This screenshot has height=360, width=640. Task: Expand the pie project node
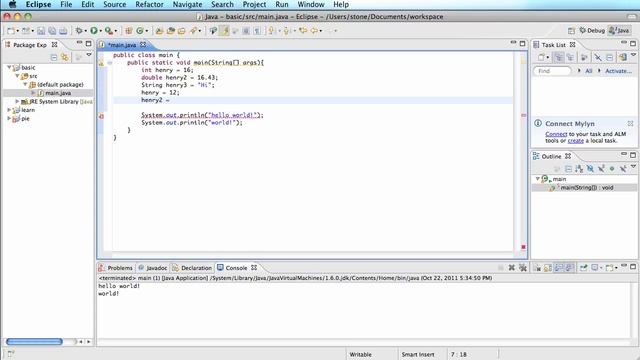[9, 118]
